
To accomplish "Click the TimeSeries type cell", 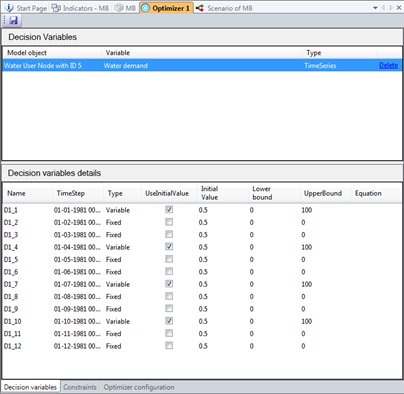I will tap(320, 66).
